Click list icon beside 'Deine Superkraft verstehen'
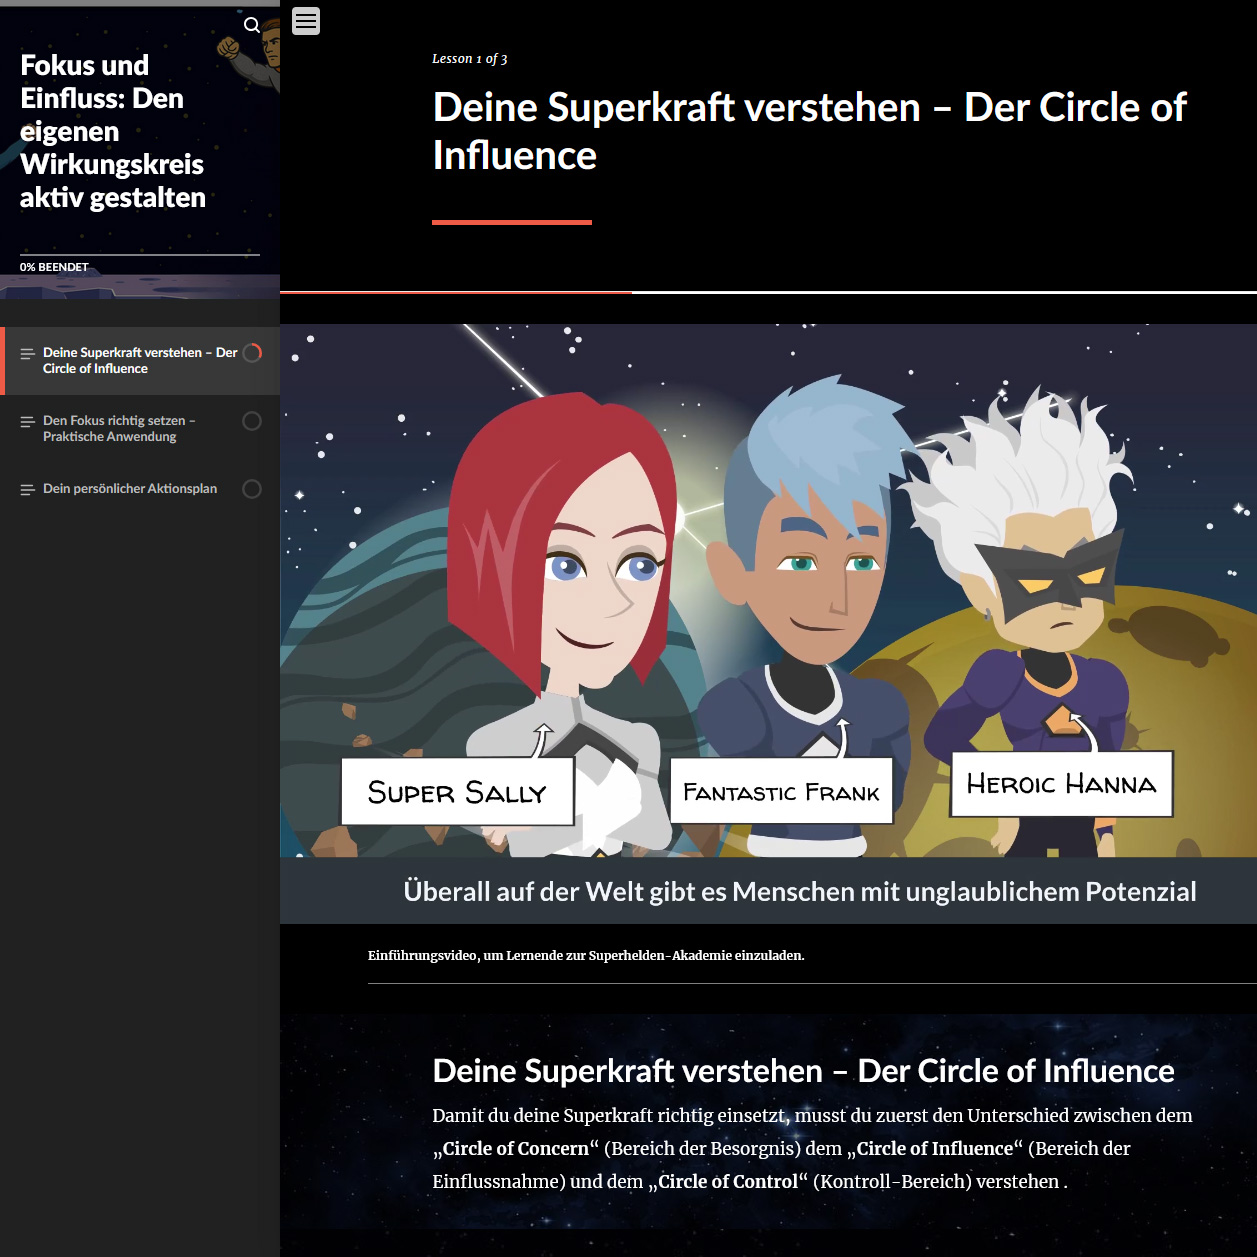The image size is (1257, 1257). pos(27,354)
